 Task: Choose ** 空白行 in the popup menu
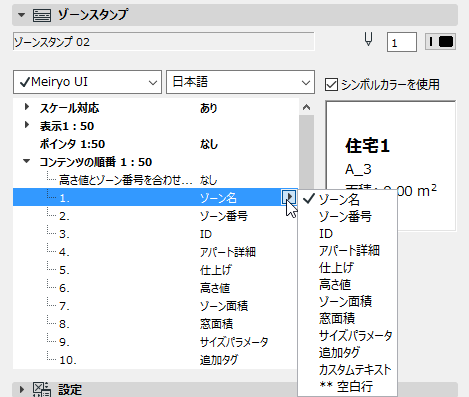pyautogui.click(x=347, y=387)
